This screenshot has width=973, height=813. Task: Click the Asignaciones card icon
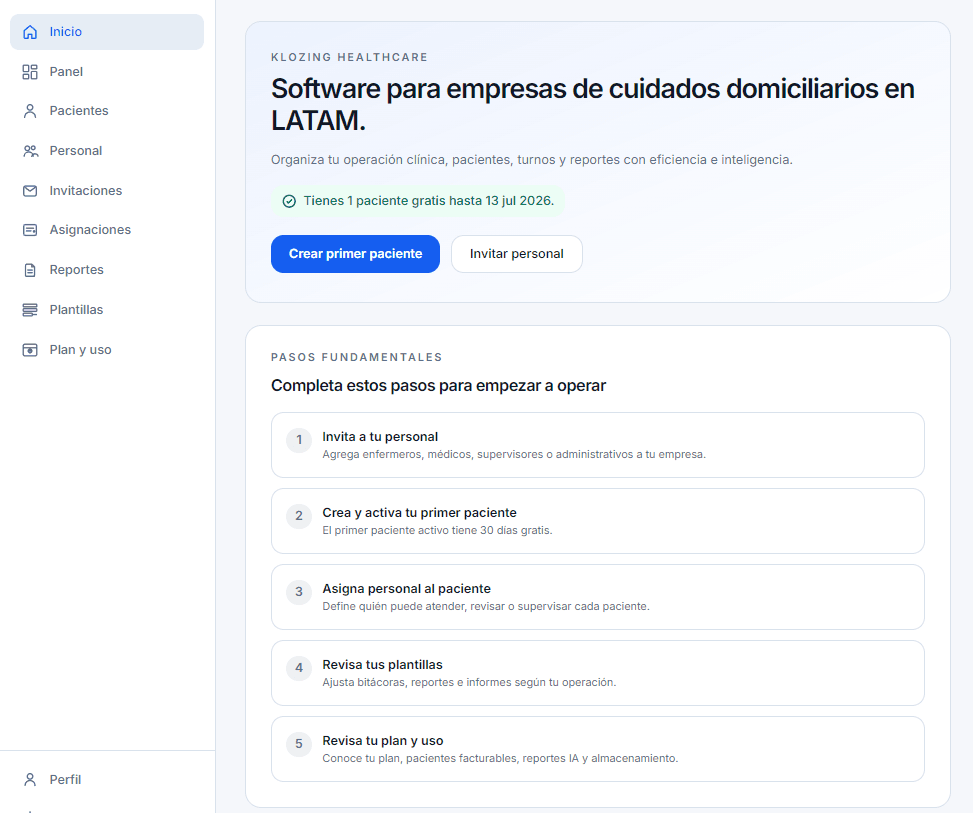tap(30, 230)
